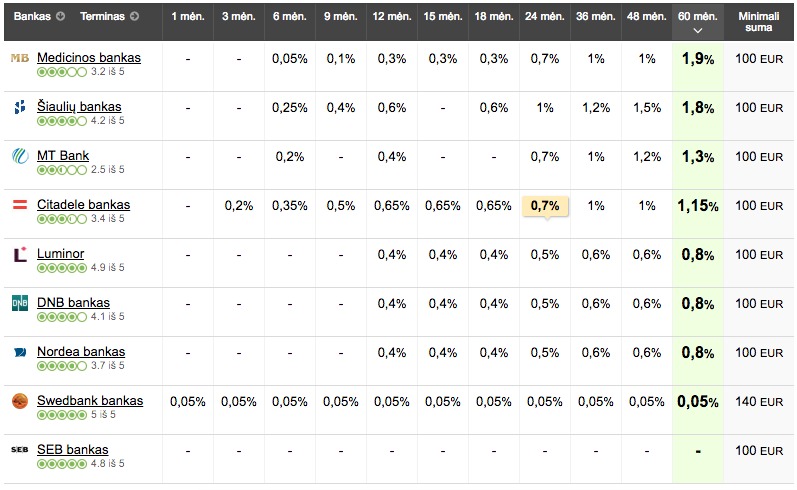This screenshot has width=797, height=490.
Task: Click the Swedbank orange logo
Action: (19, 401)
